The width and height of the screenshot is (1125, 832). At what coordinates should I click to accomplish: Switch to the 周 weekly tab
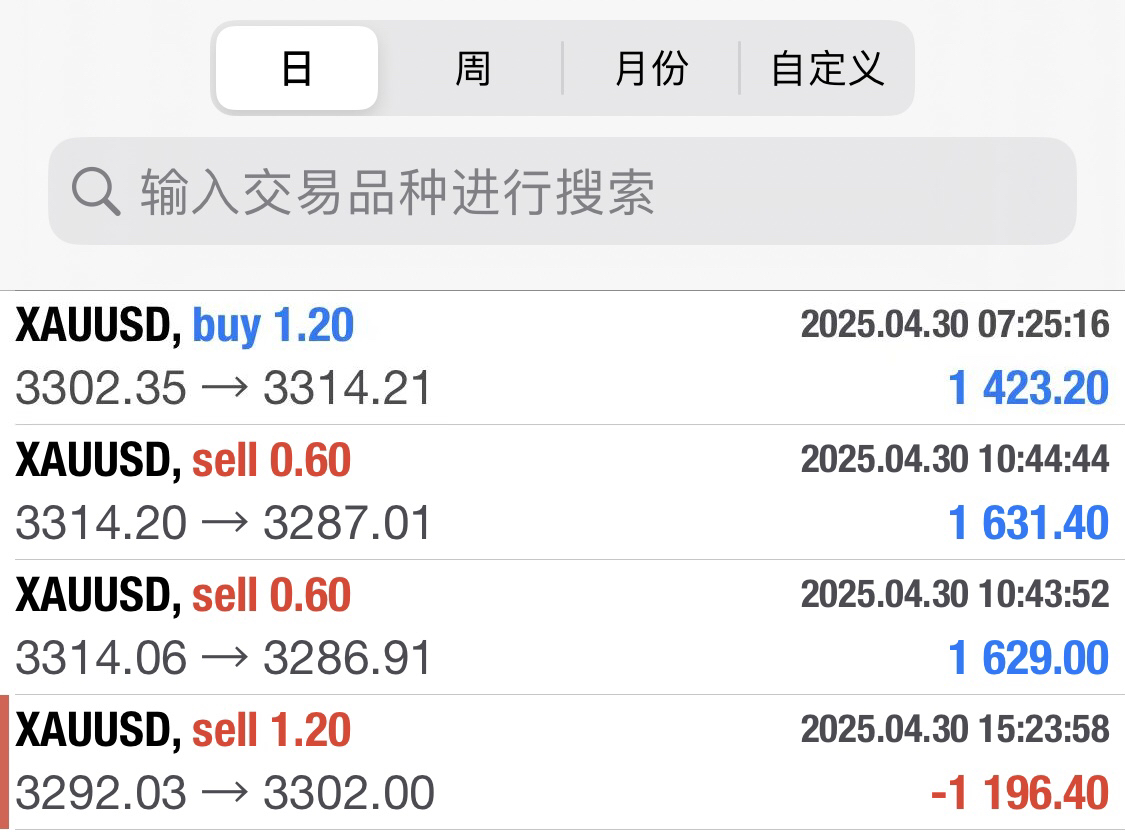coord(472,68)
